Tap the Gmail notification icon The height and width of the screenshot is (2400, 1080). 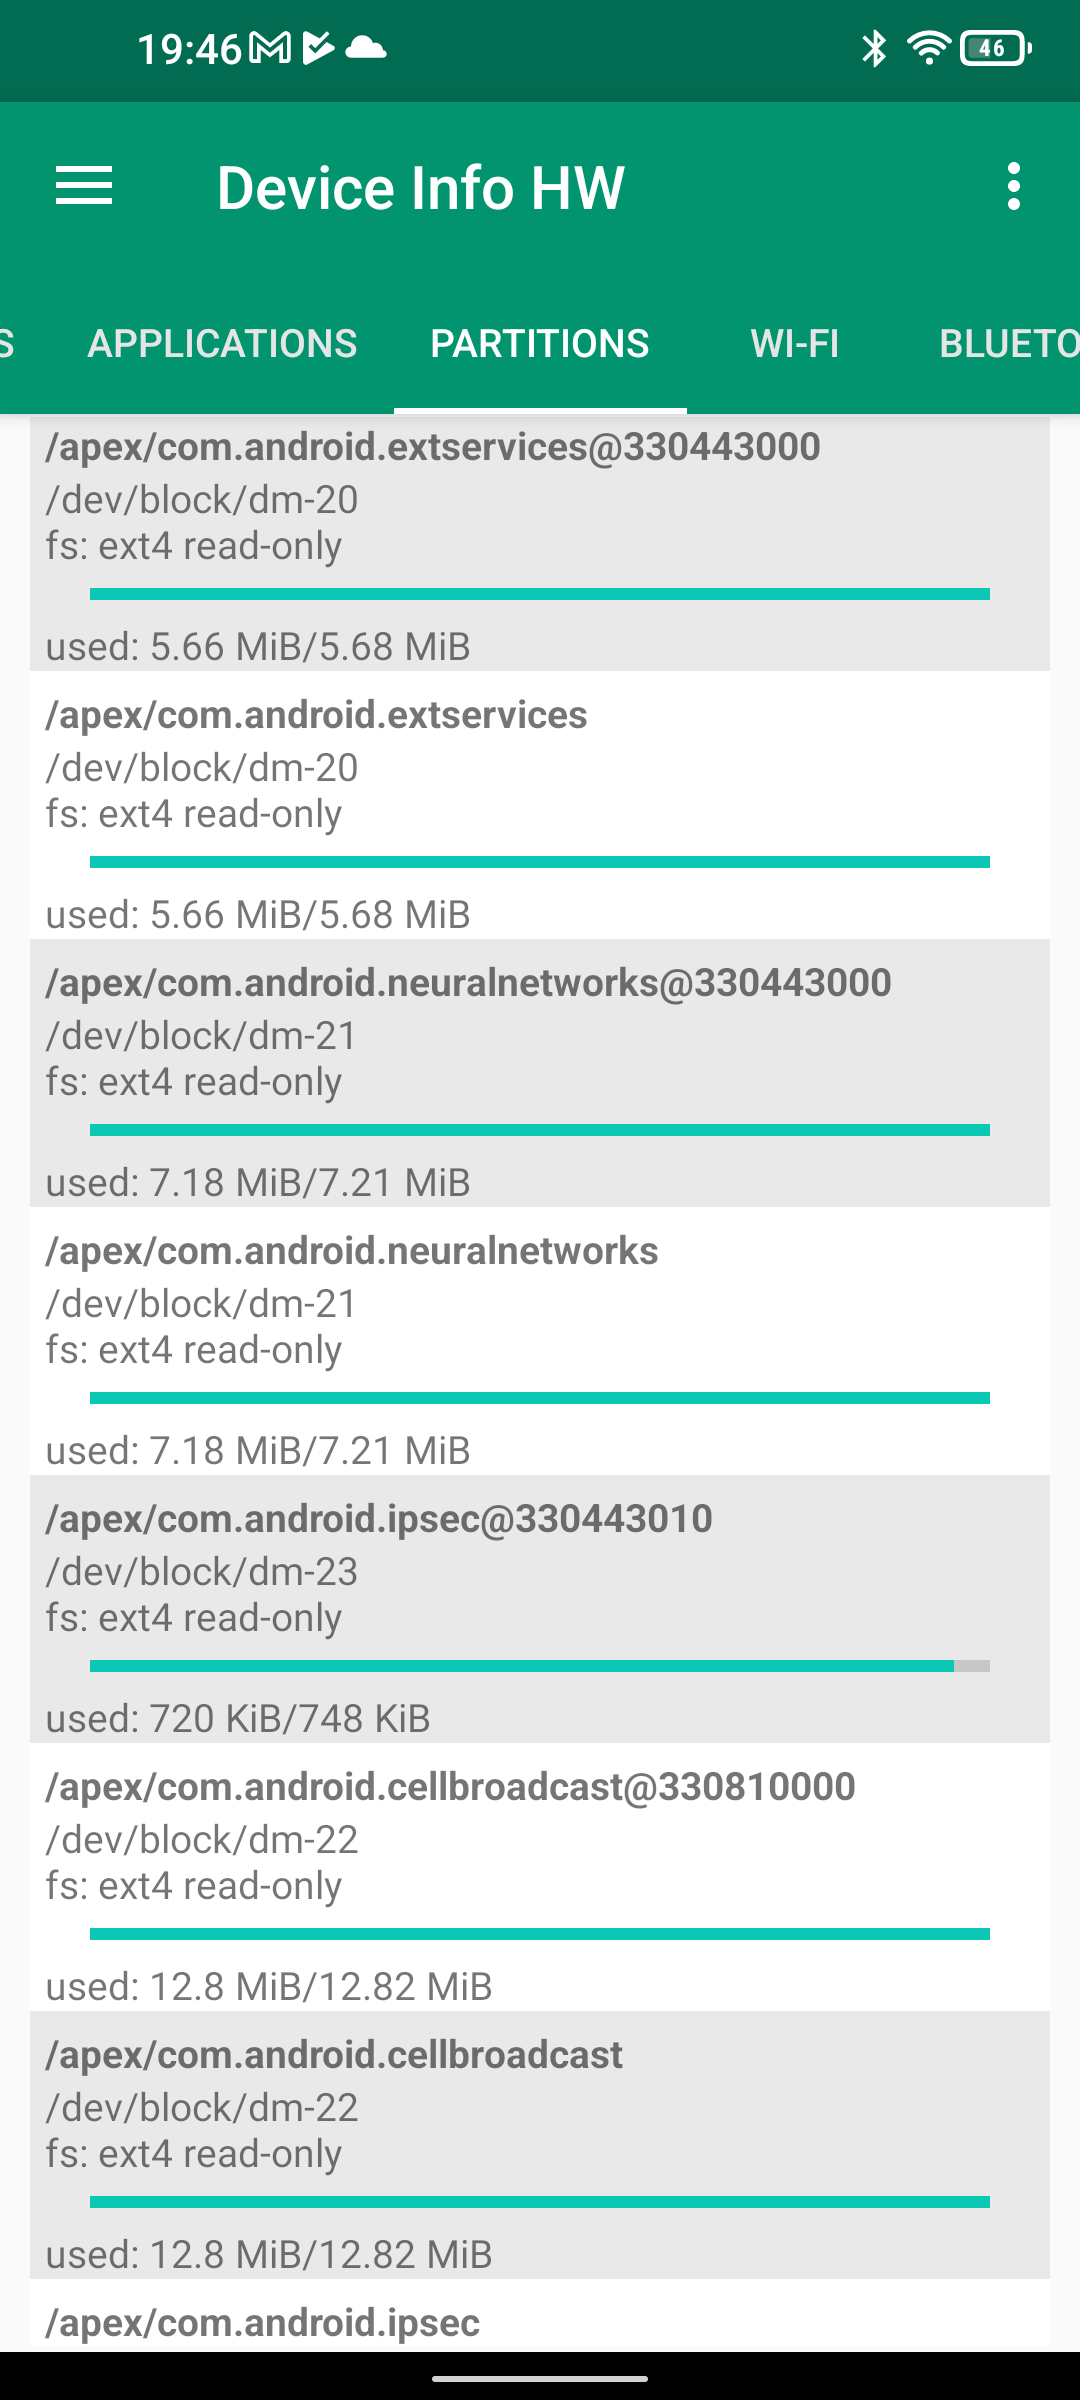pyautogui.click(x=269, y=48)
